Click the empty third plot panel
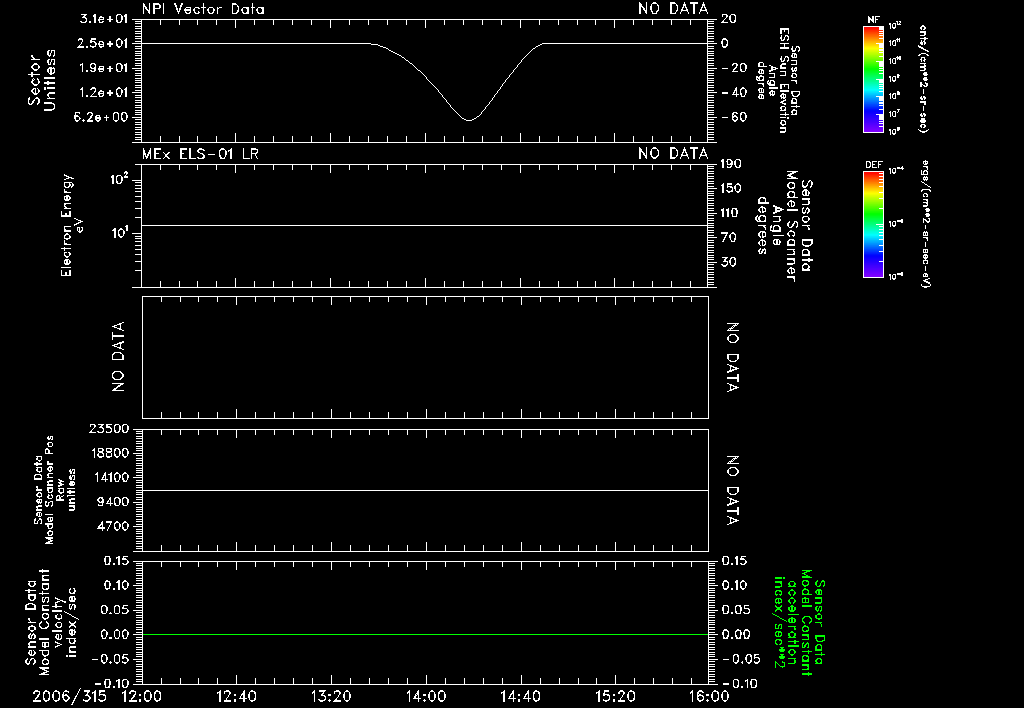The image size is (1024, 708). pyautogui.click(x=425, y=357)
